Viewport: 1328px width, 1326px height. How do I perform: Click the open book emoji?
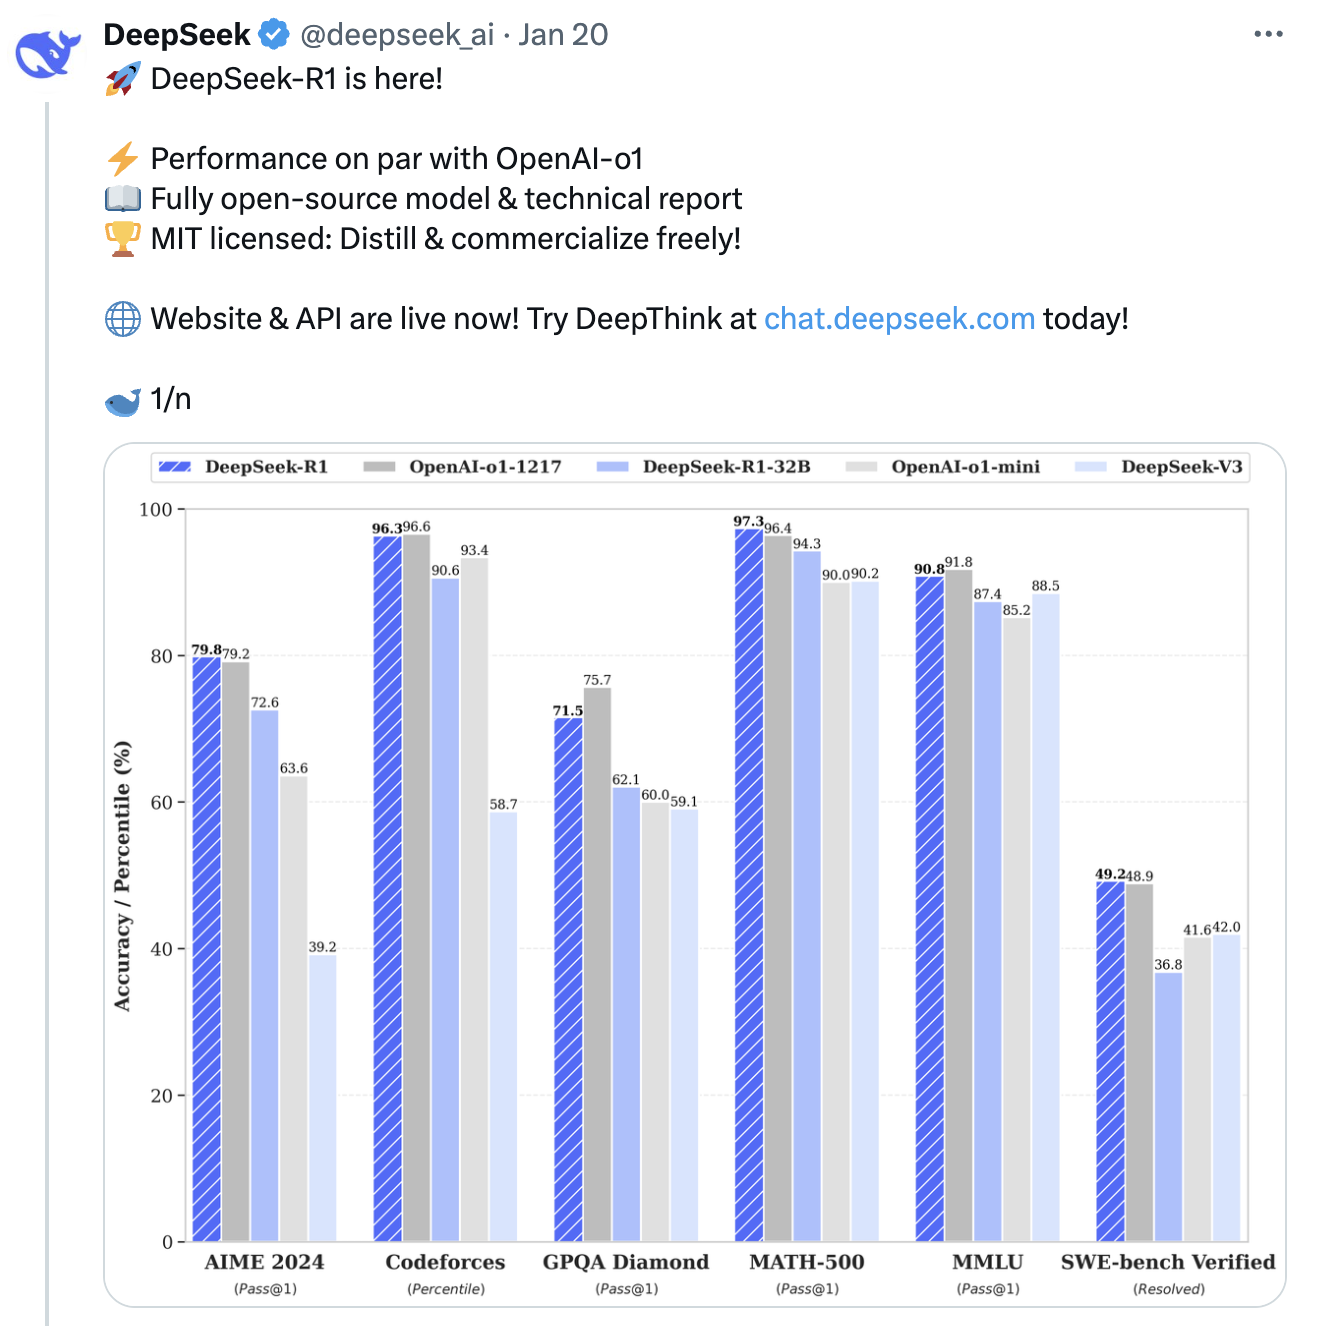click(123, 199)
